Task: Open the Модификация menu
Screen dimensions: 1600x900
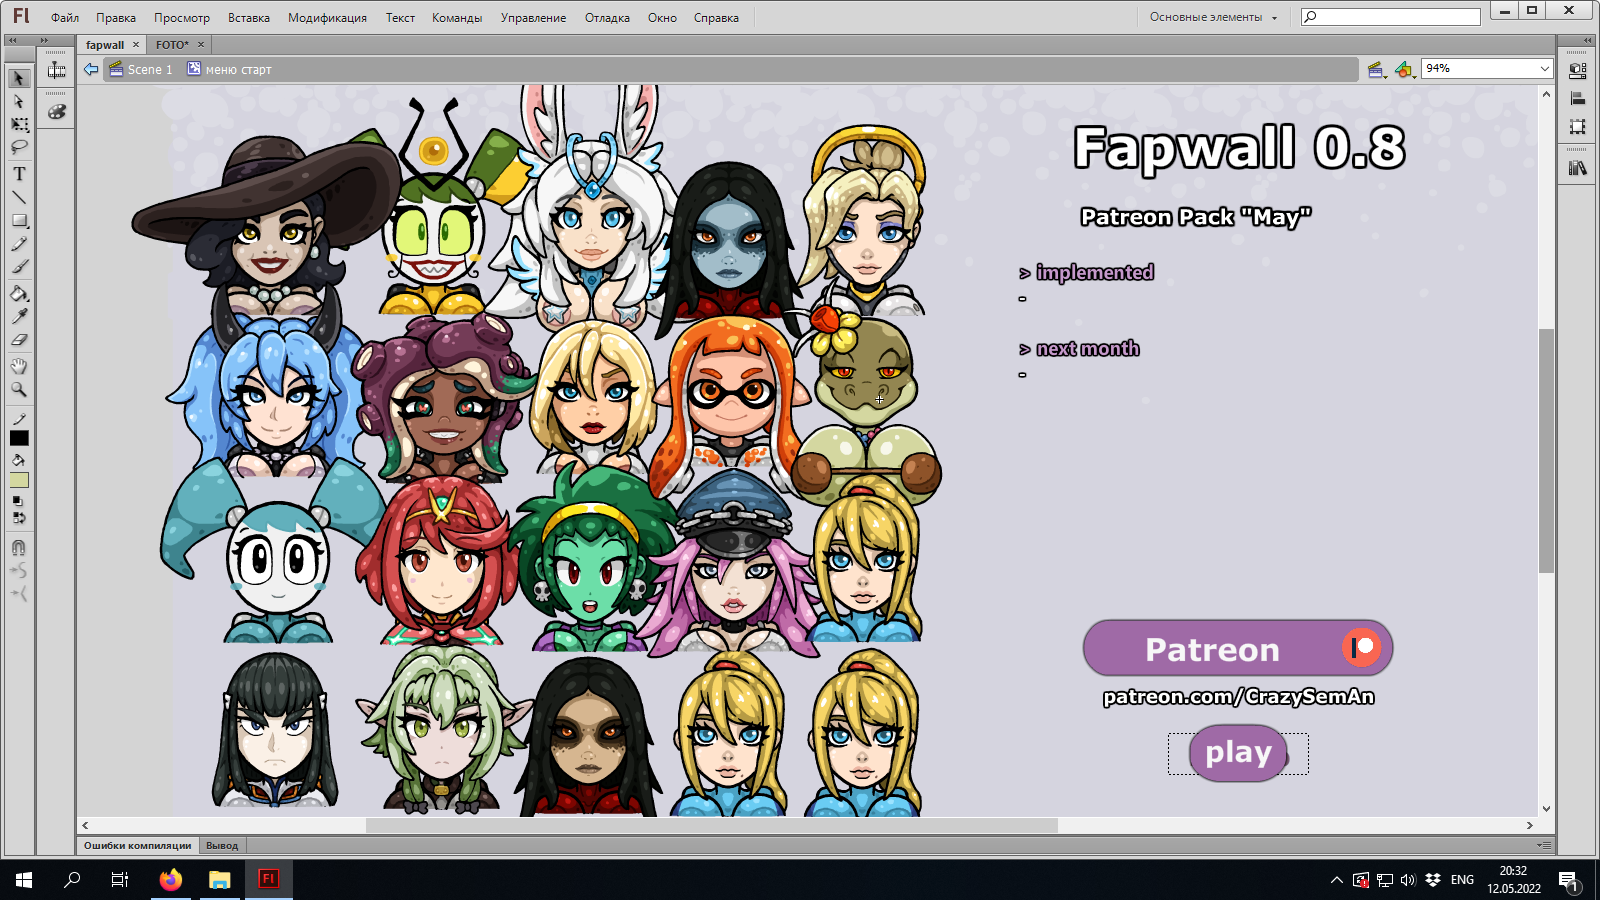Action: (327, 18)
